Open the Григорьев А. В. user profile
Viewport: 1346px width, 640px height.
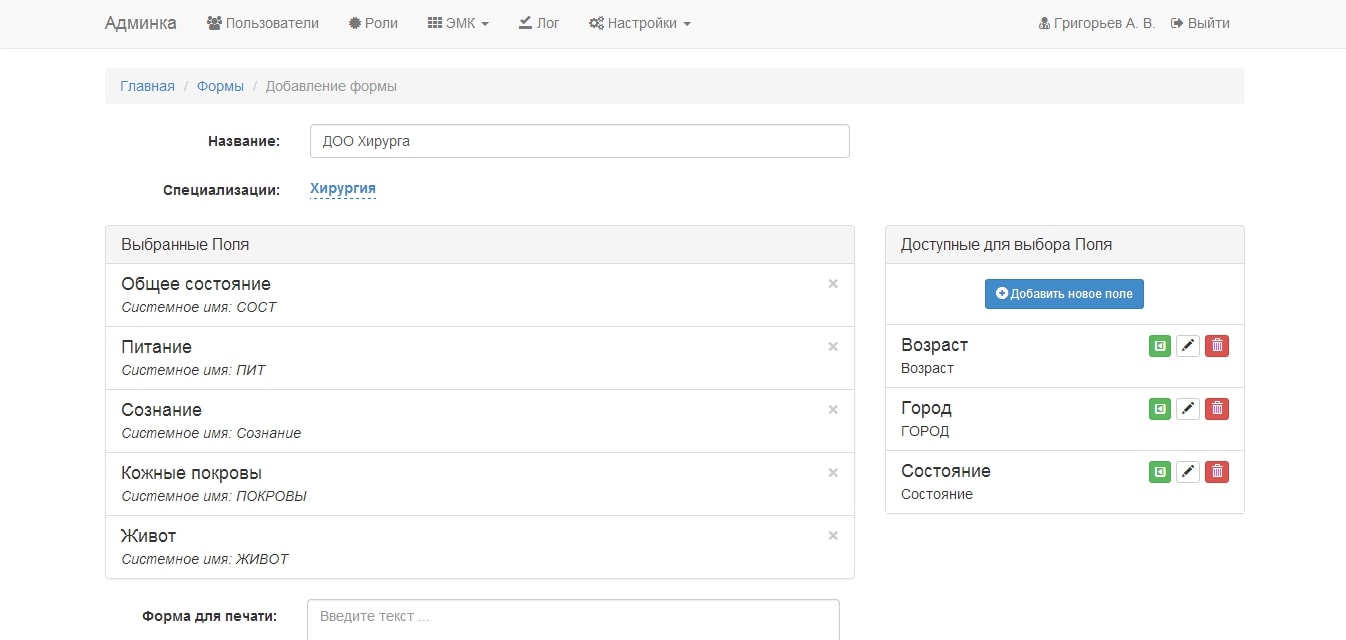tap(1097, 23)
